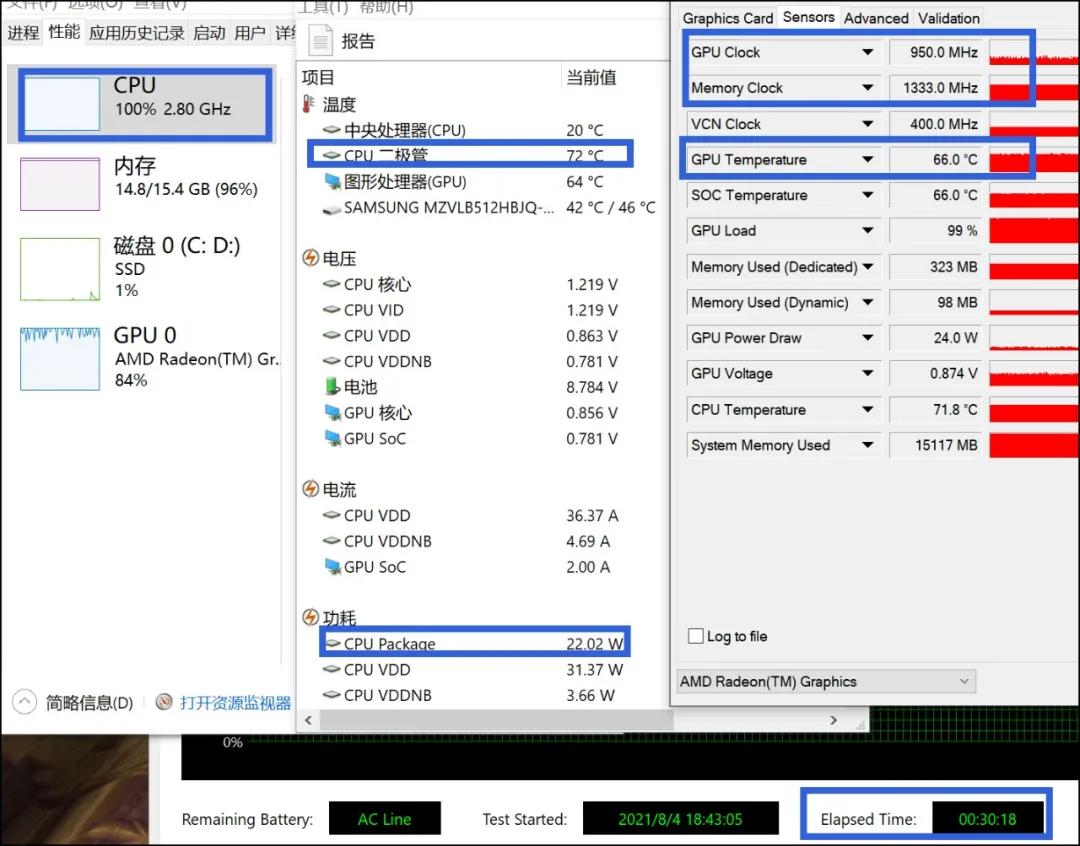Open the Resource Monitor link
1080x846 pixels.
tap(235, 703)
